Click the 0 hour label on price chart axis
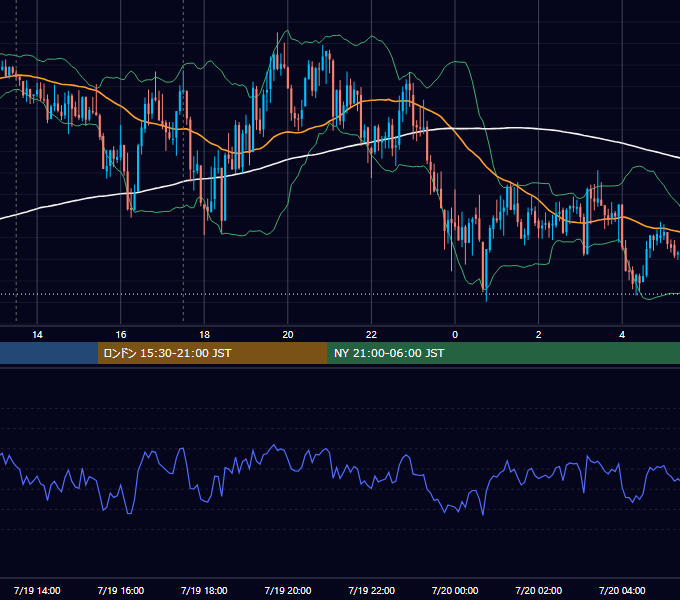680x600 pixels. click(x=455, y=335)
